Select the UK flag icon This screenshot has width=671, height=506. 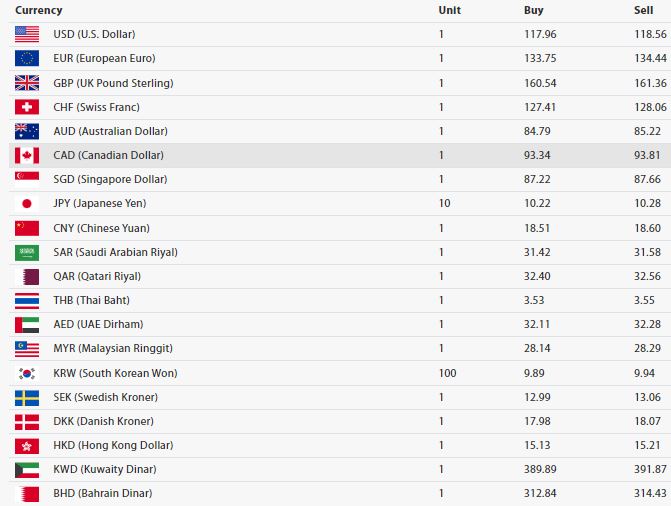pos(27,83)
